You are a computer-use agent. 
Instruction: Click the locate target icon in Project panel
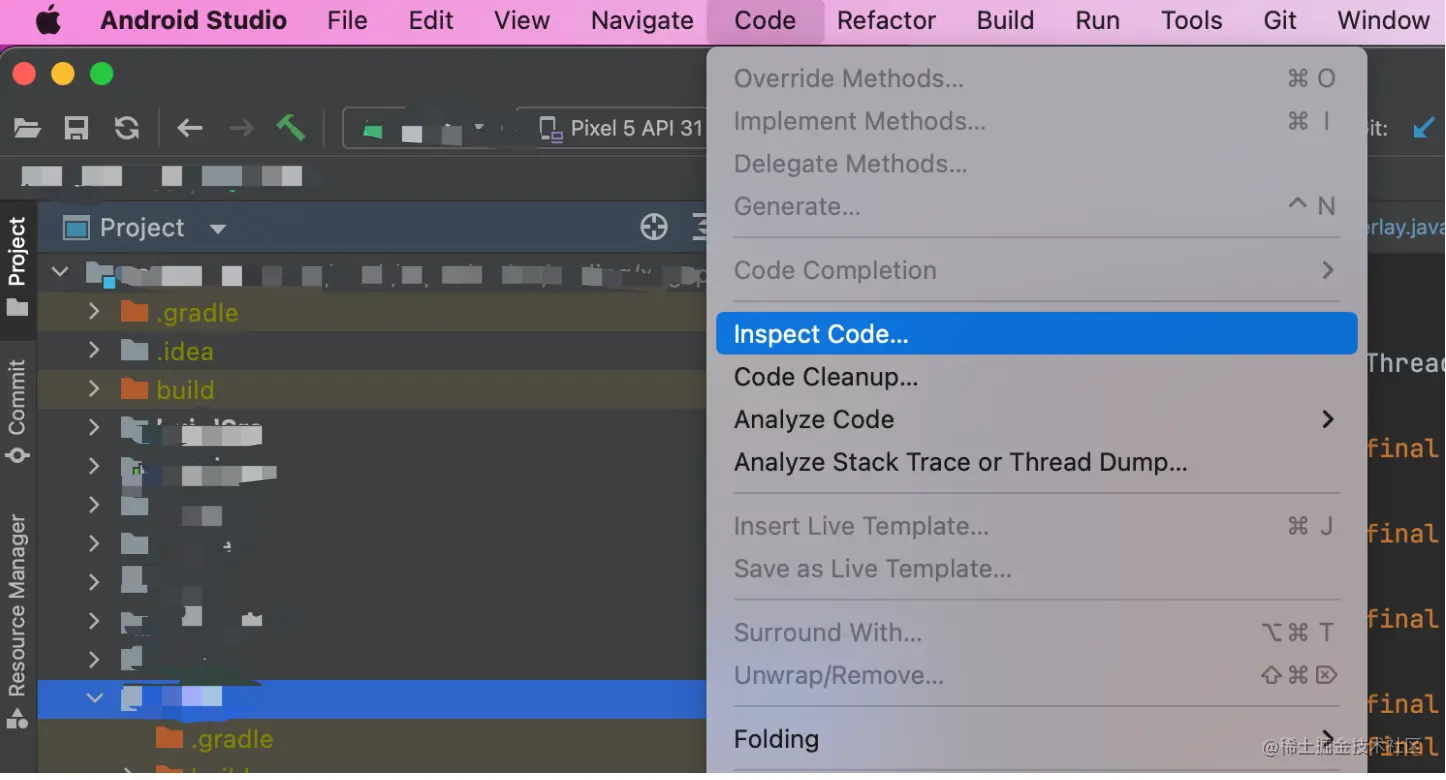click(x=654, y=228)
